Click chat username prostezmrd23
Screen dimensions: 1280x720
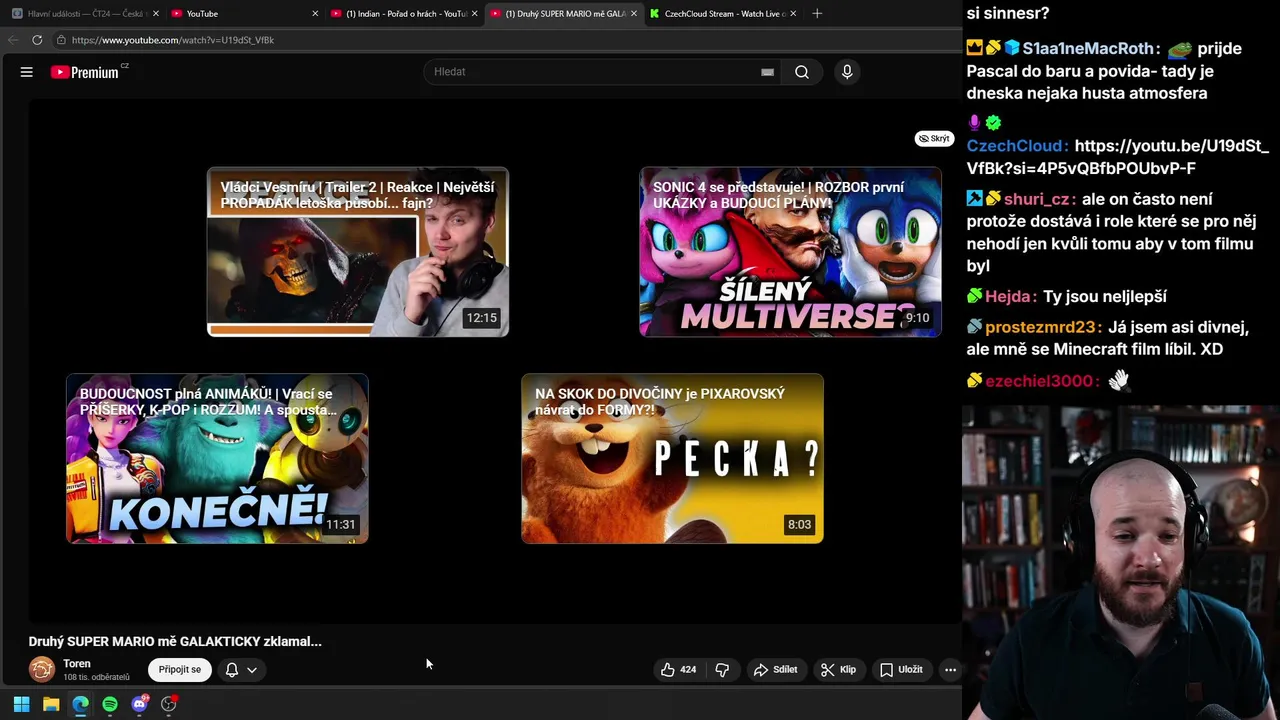pos(1042,328)
